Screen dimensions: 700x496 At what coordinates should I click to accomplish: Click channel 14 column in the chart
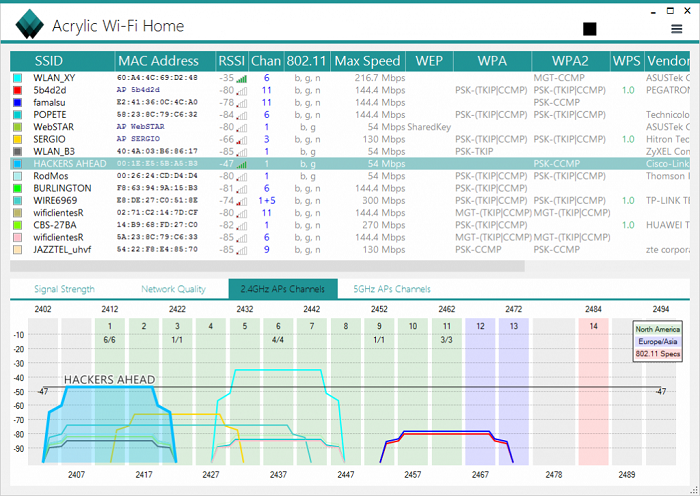593,392
